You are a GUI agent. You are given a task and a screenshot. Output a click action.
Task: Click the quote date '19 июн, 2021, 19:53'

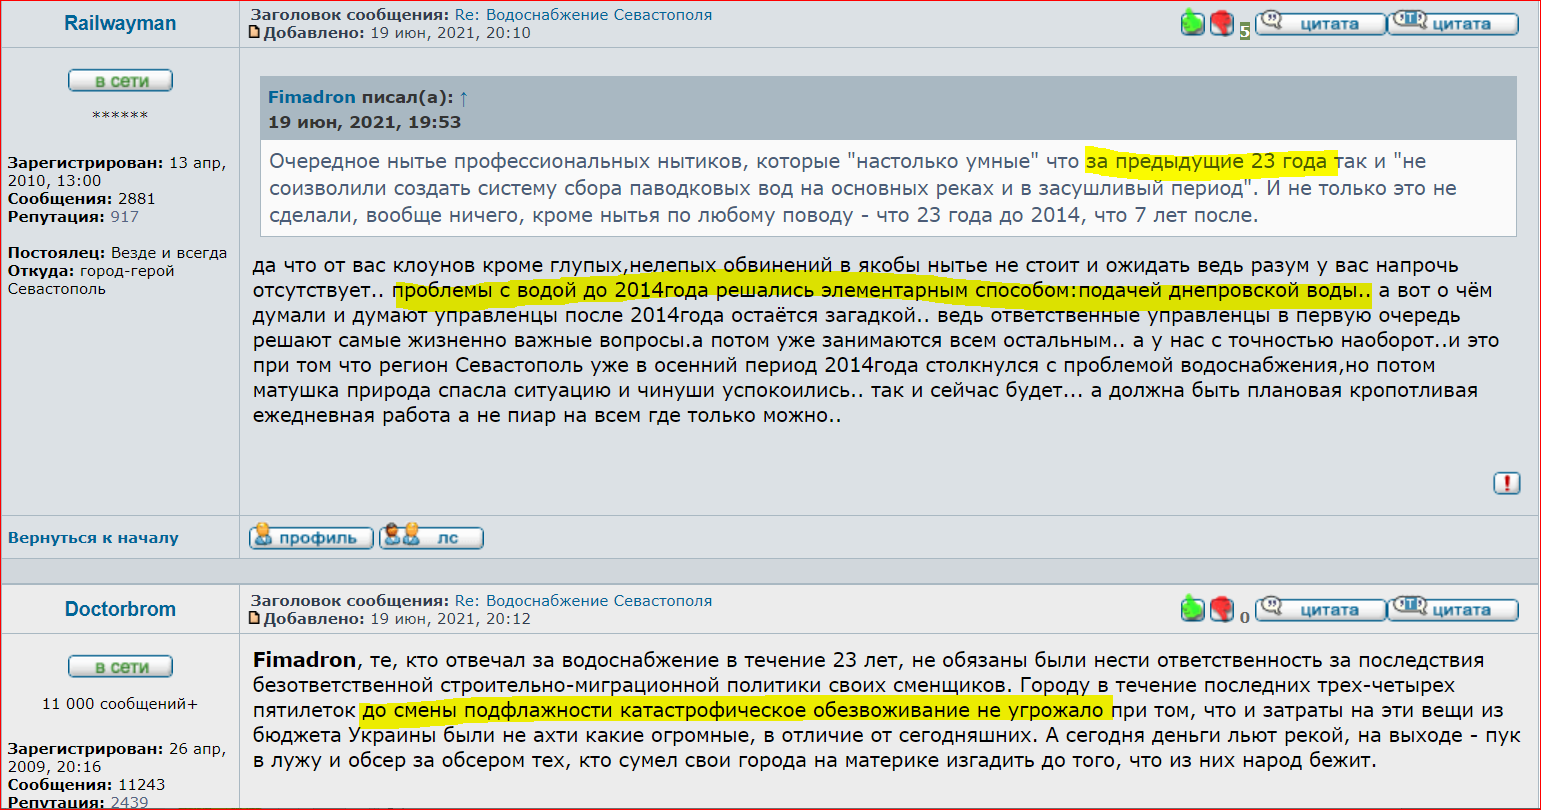[x=364, y=122]
